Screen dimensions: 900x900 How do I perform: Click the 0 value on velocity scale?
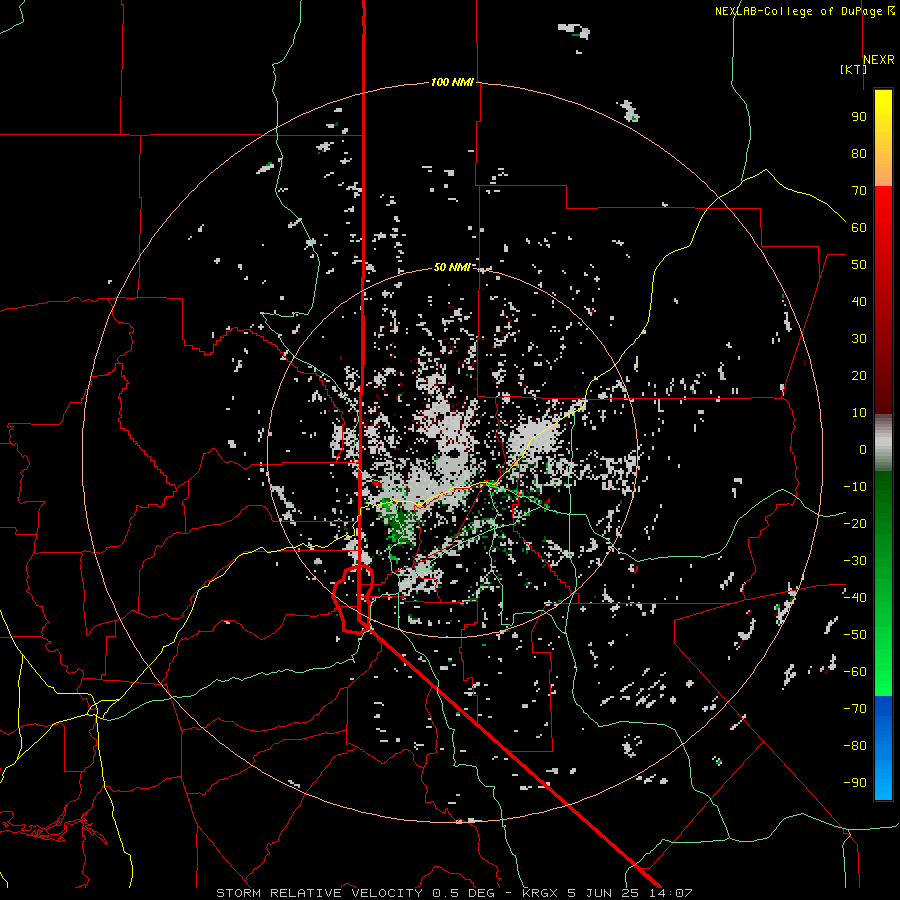tap(863, 450)
